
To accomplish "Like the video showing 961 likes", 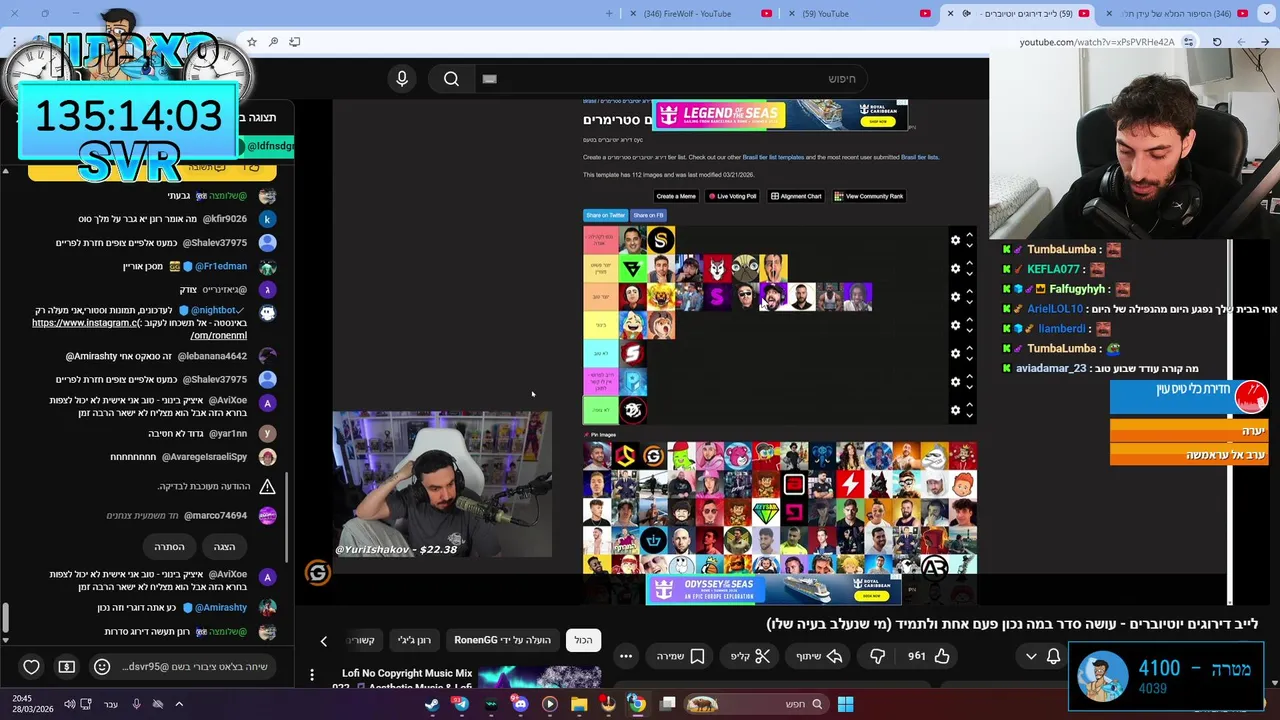I will point(929,656).
